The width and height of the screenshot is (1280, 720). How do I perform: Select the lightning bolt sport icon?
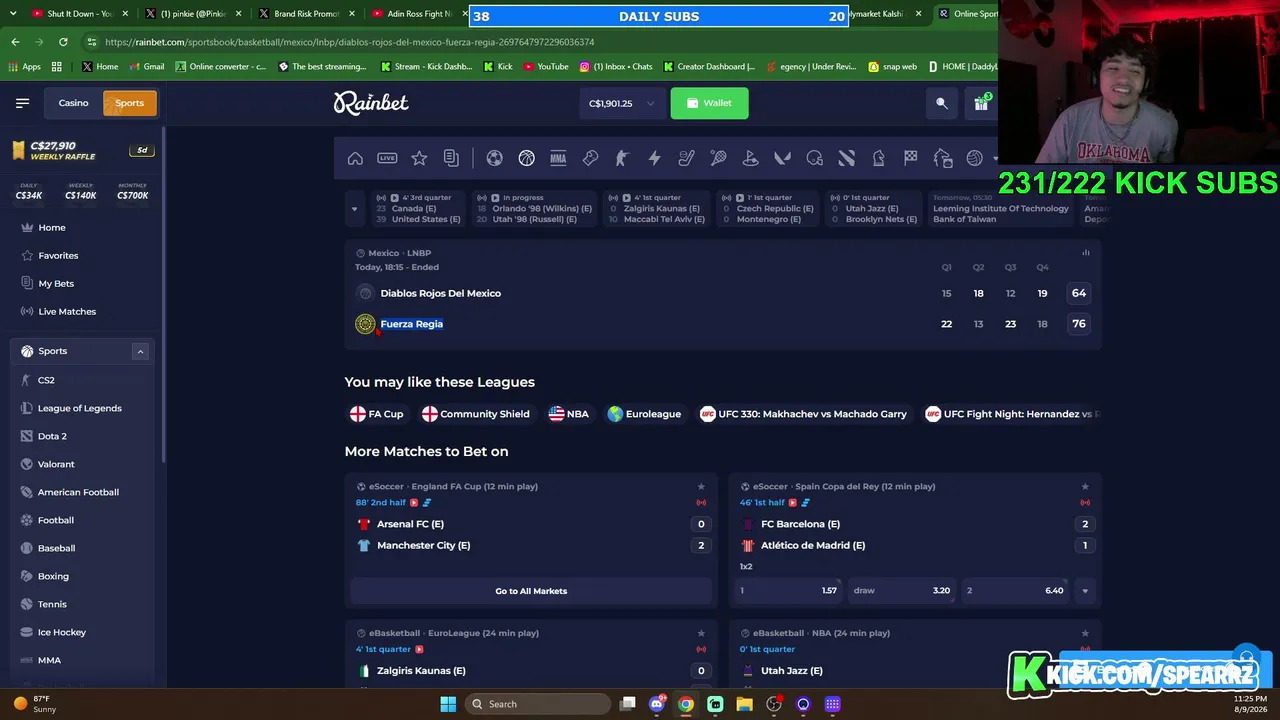coord(654,158)
